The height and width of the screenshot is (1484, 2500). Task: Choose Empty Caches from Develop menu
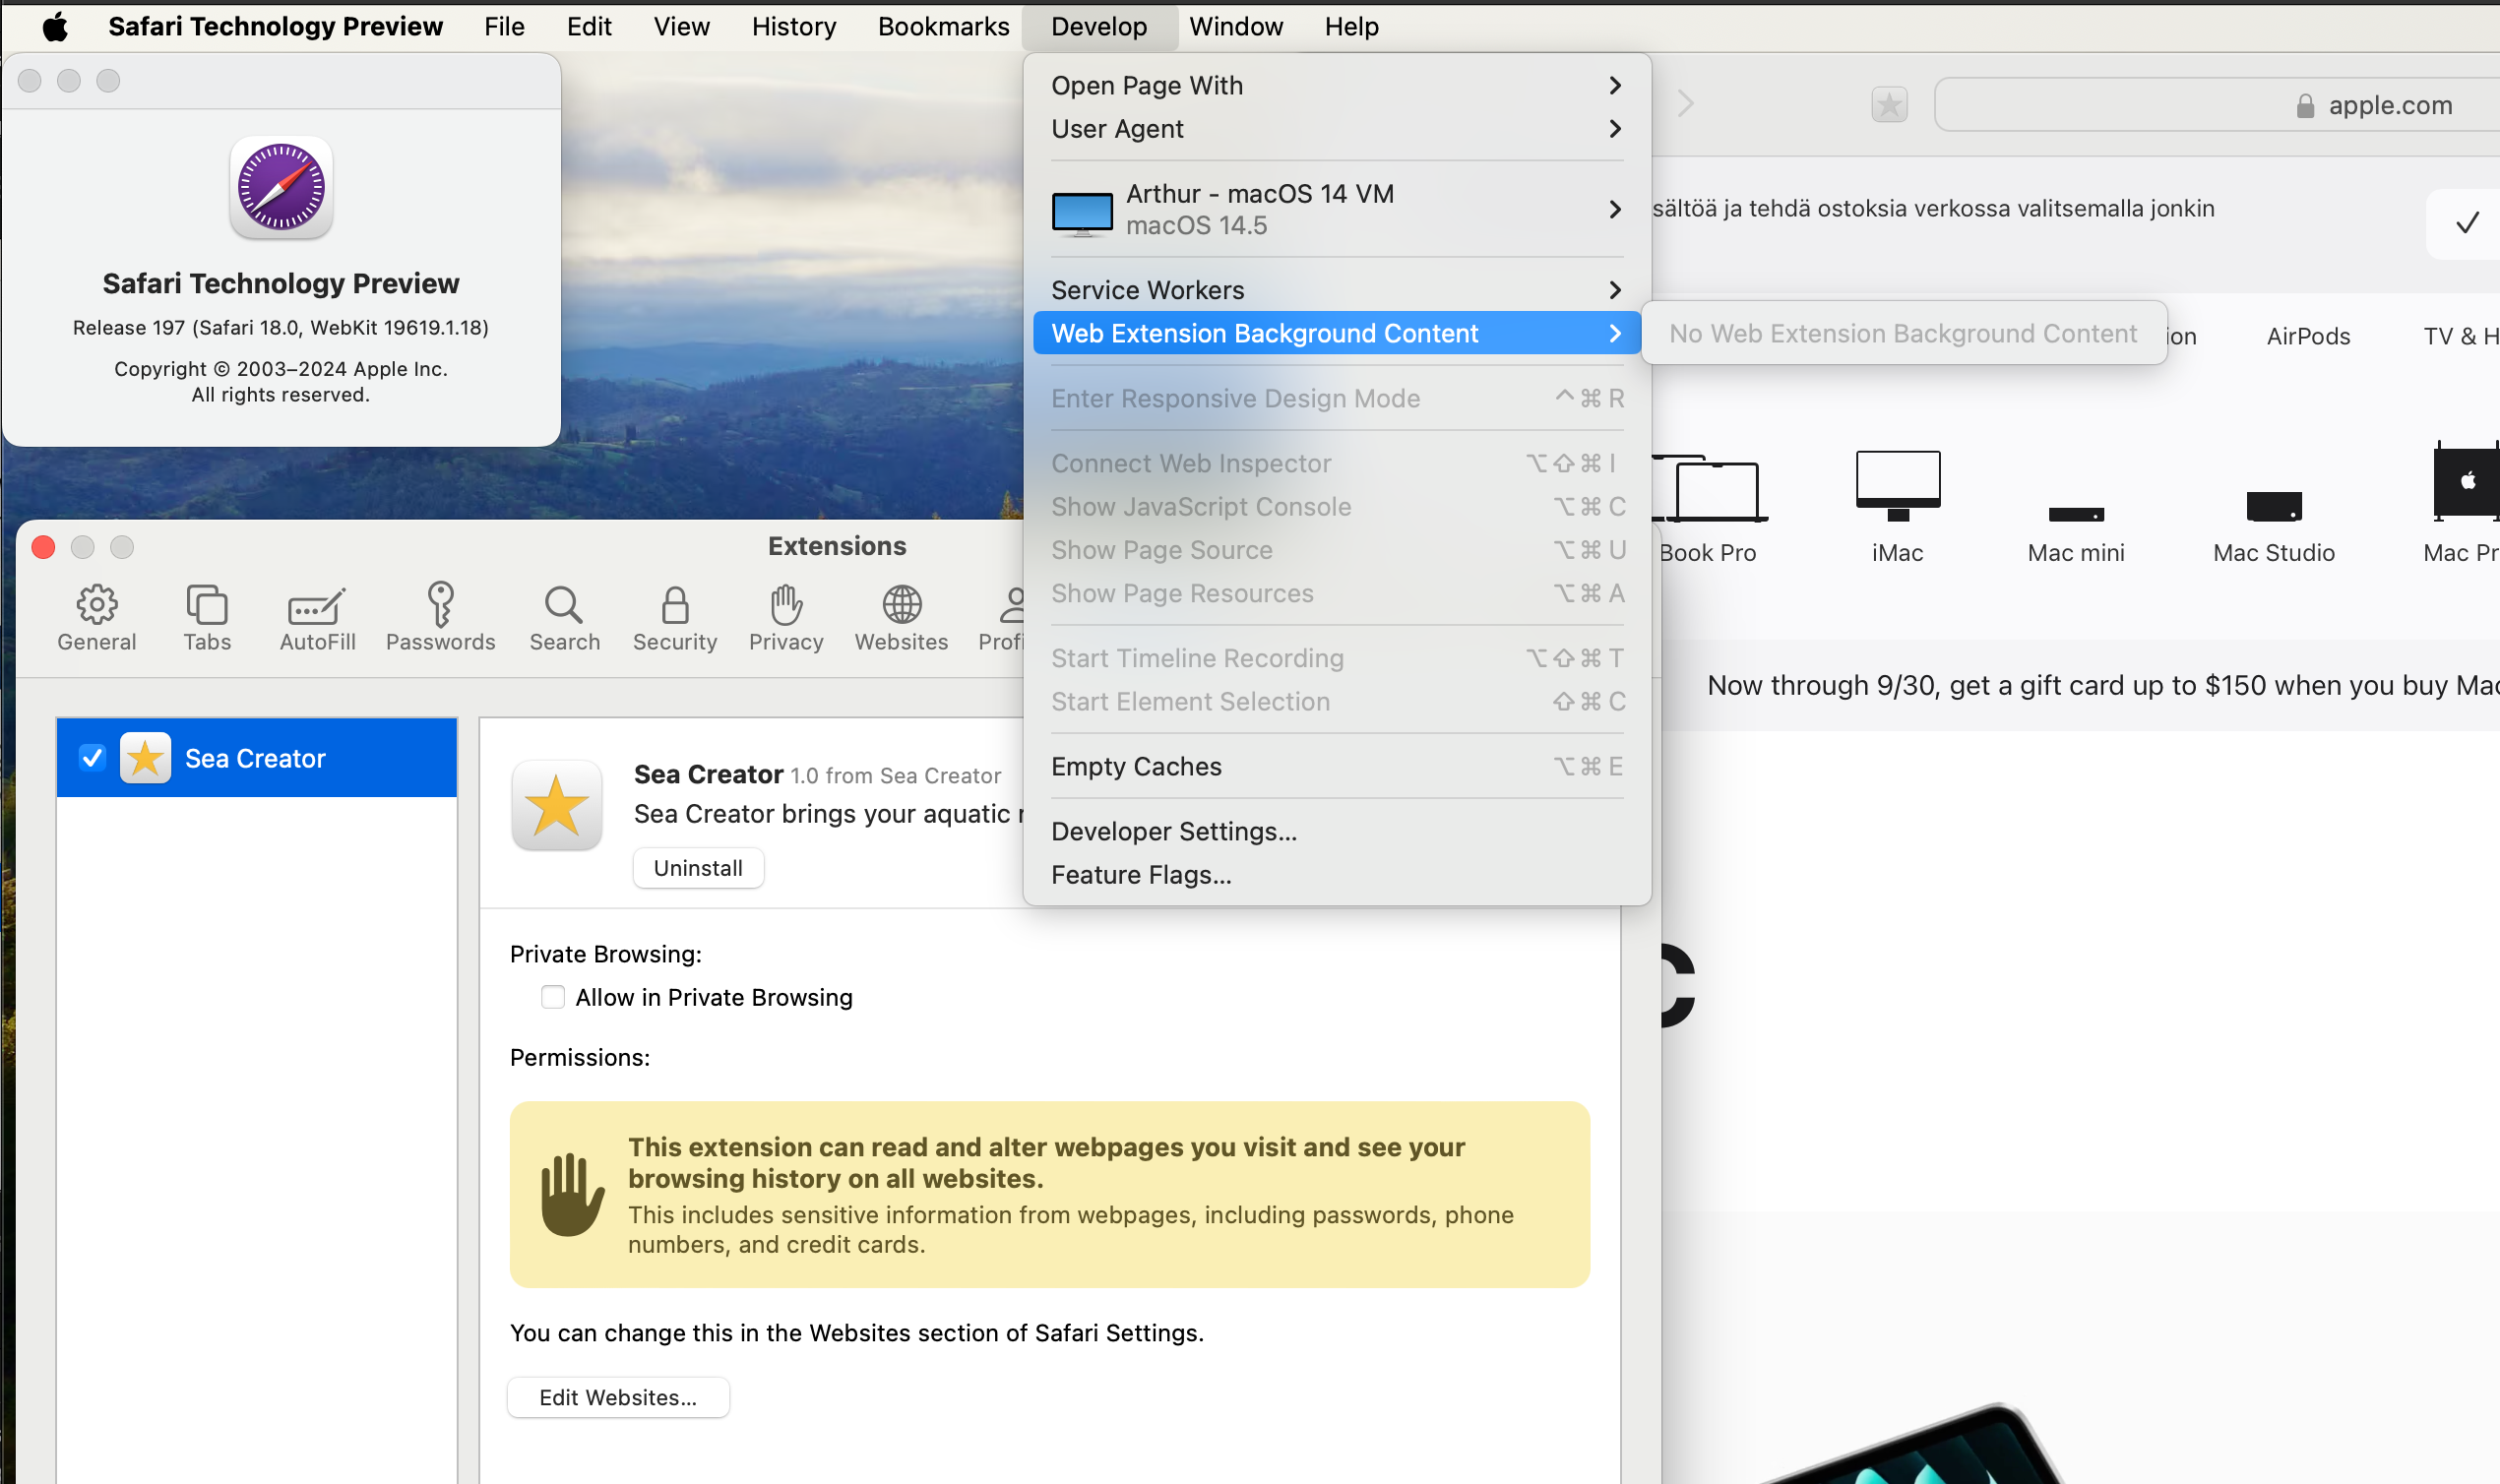click(x=1136, y=767)
